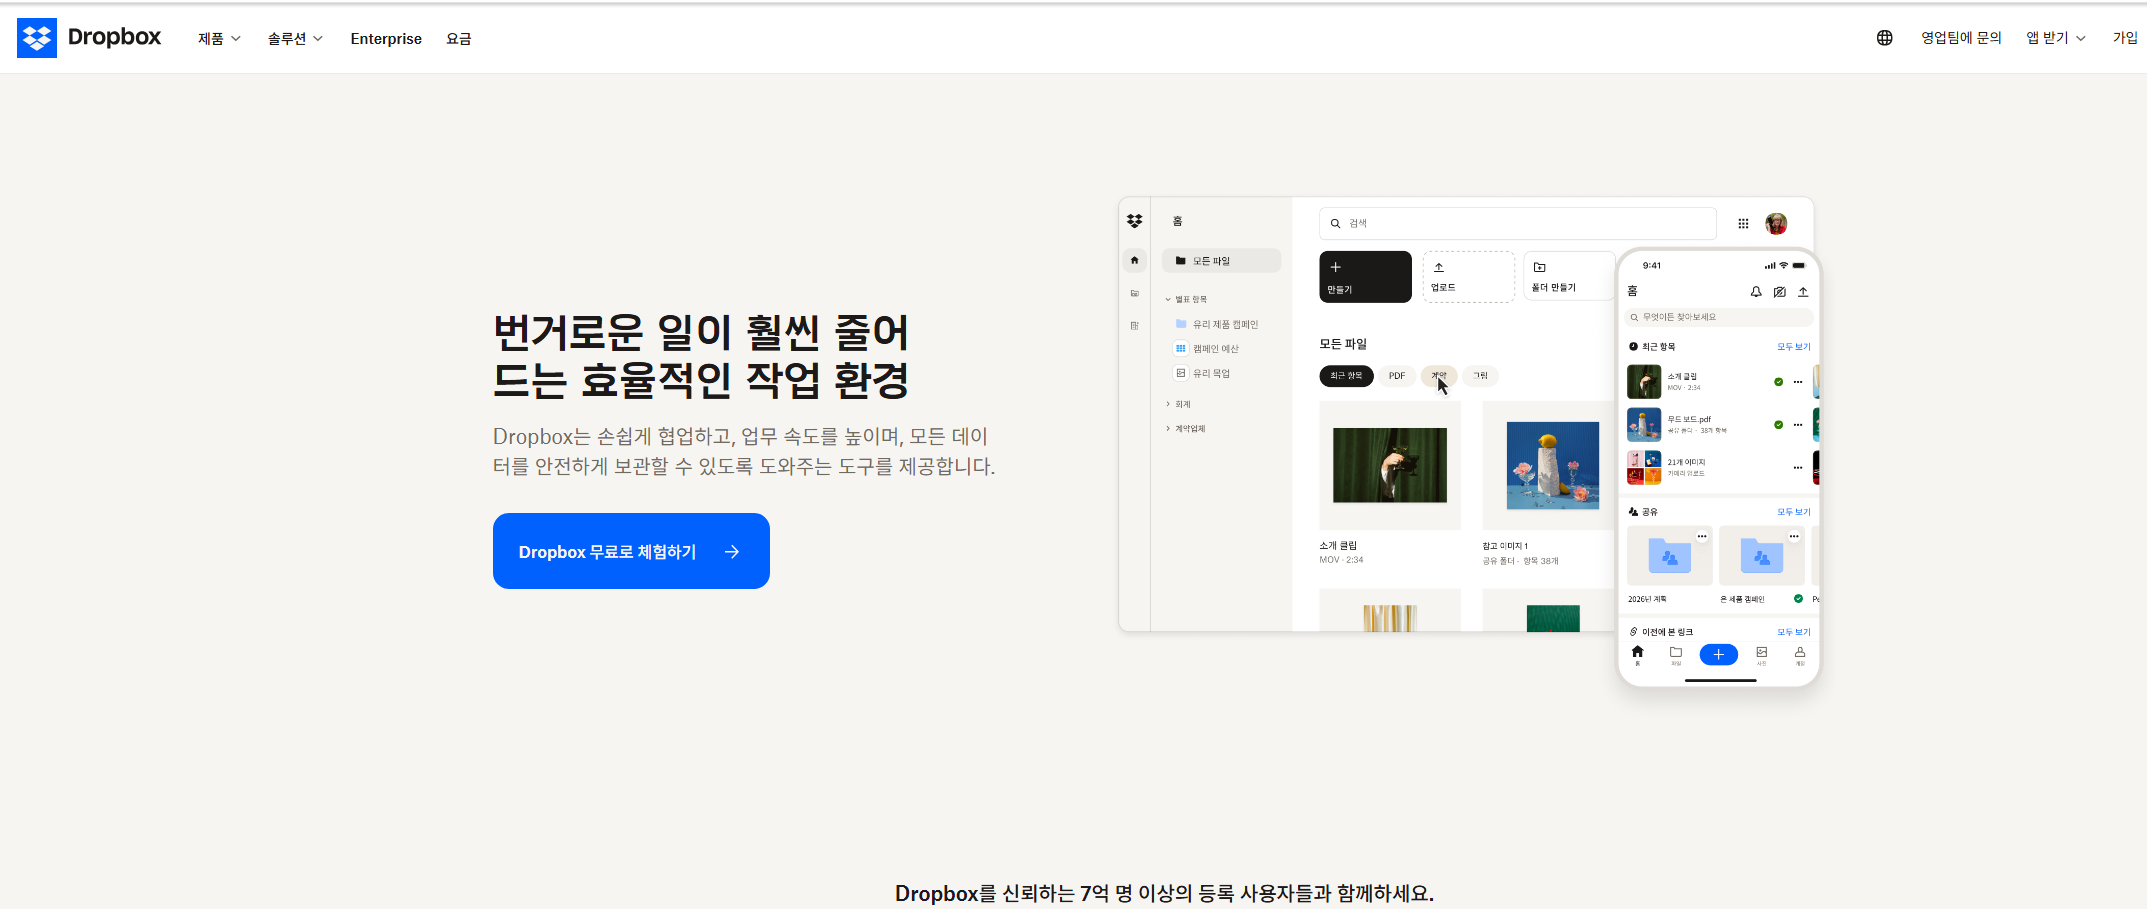The width and height of the screenshot is (2147, 909).
Task: Open the 캠페인 예산 spreadsheet item
Action: click(x=1207, y=348)
